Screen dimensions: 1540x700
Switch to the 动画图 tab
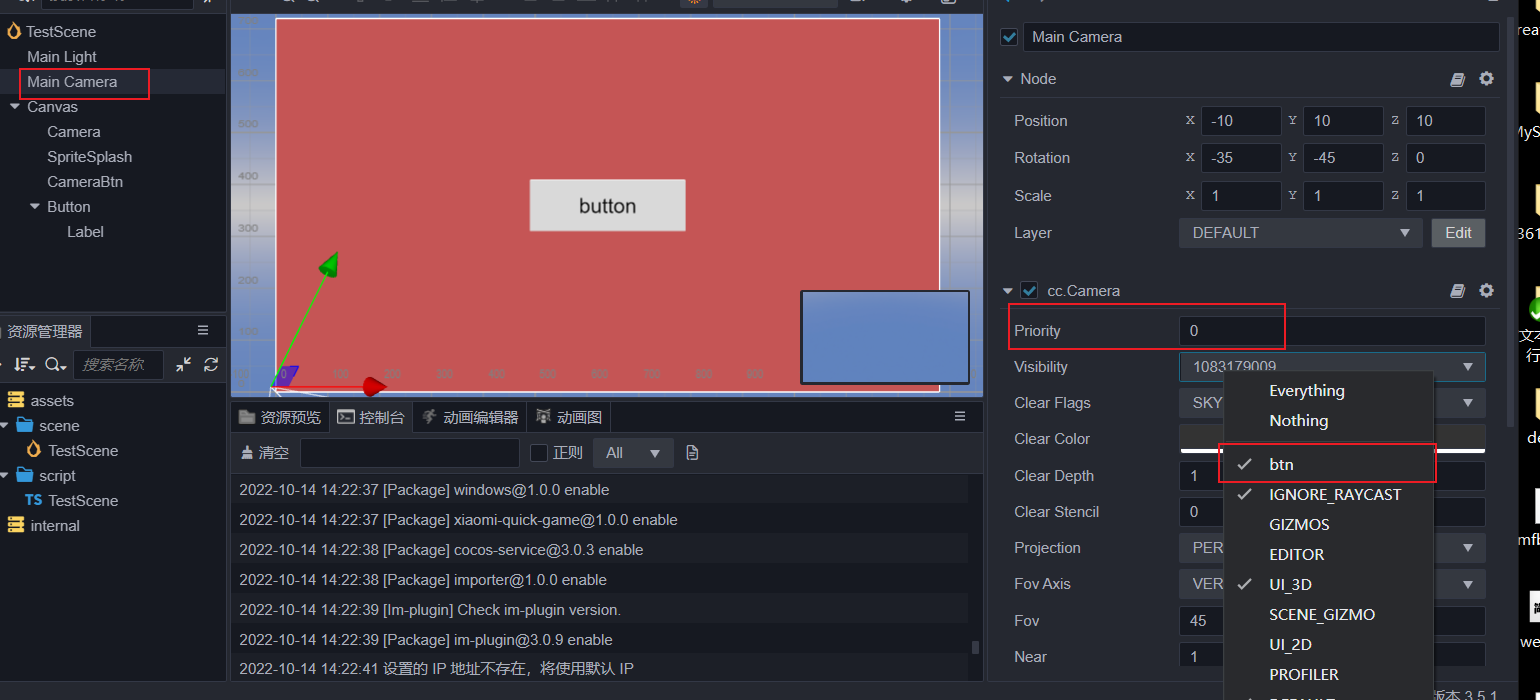coord(568,417)
